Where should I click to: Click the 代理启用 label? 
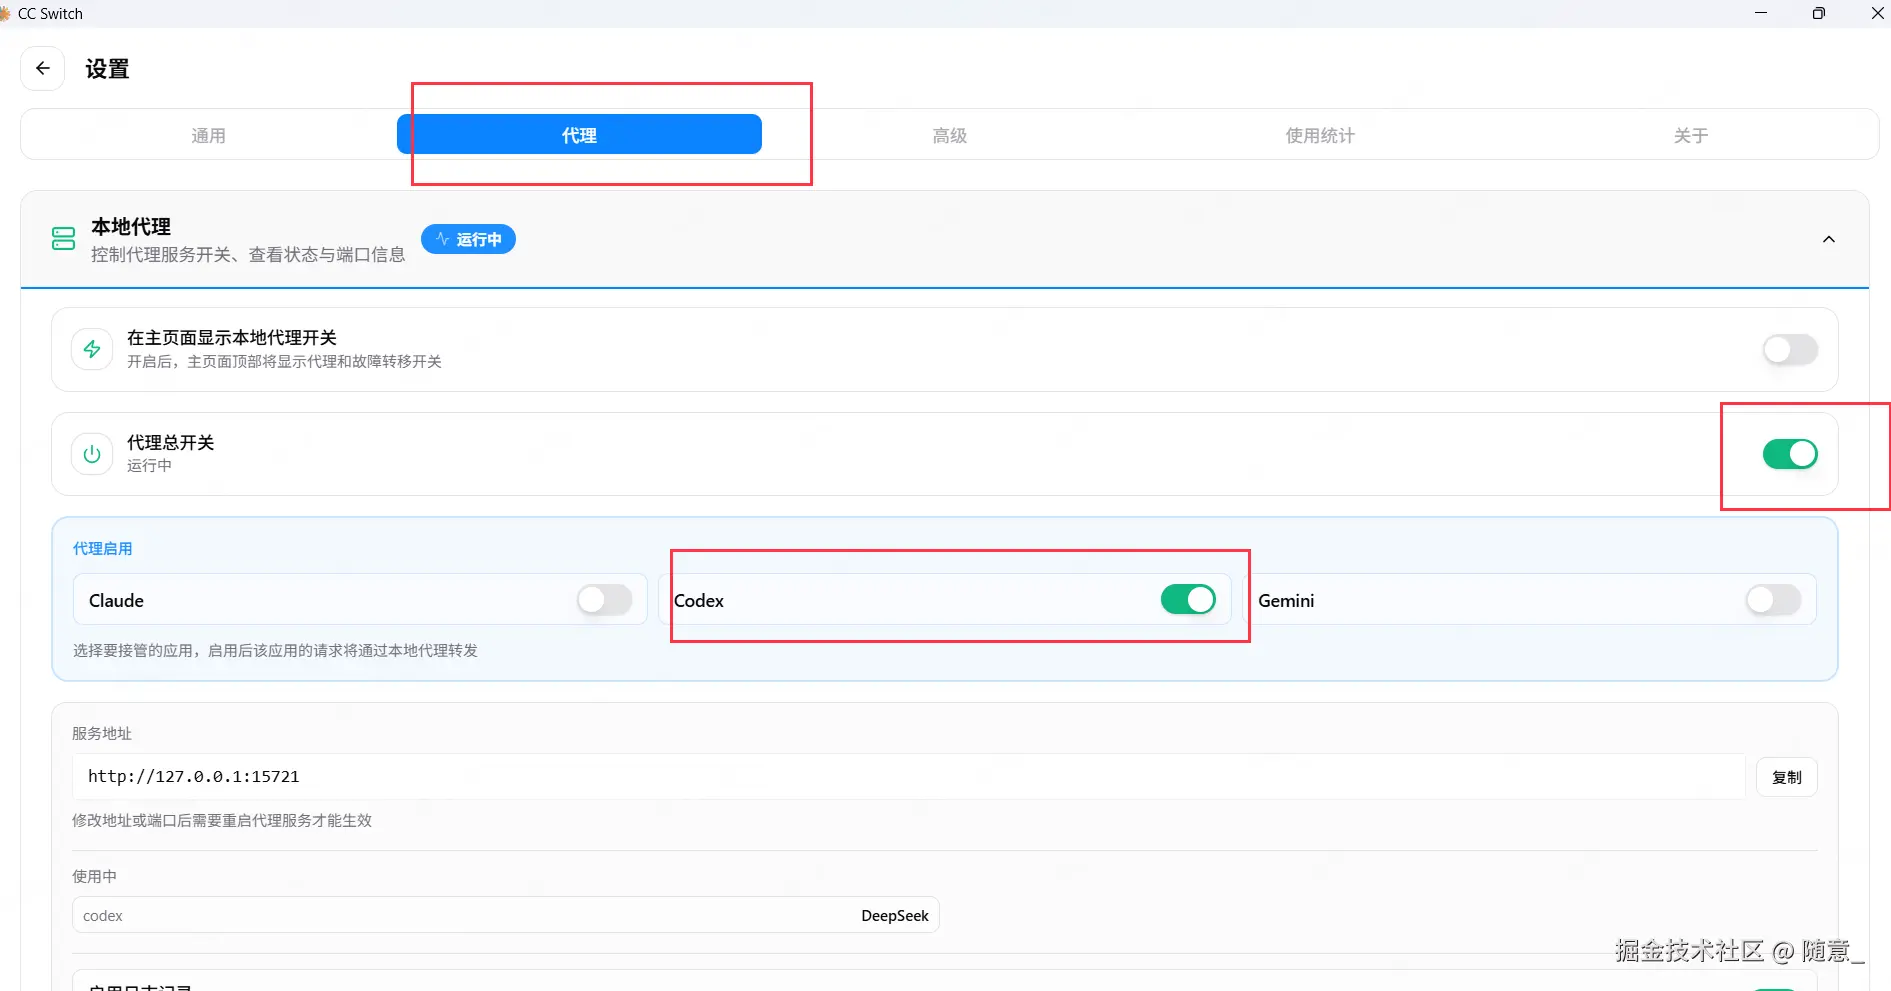[103, 549]
